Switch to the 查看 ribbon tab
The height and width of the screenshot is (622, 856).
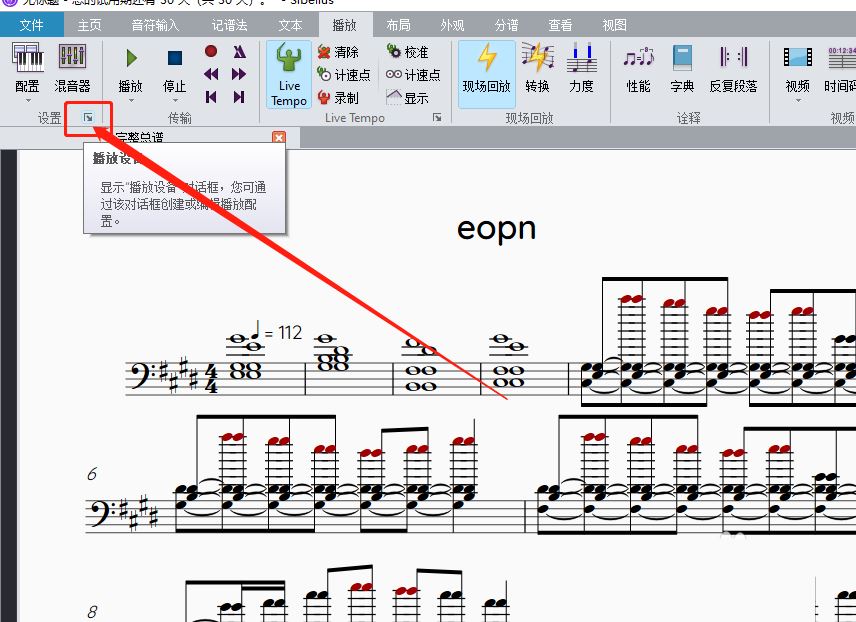[560, 25]
